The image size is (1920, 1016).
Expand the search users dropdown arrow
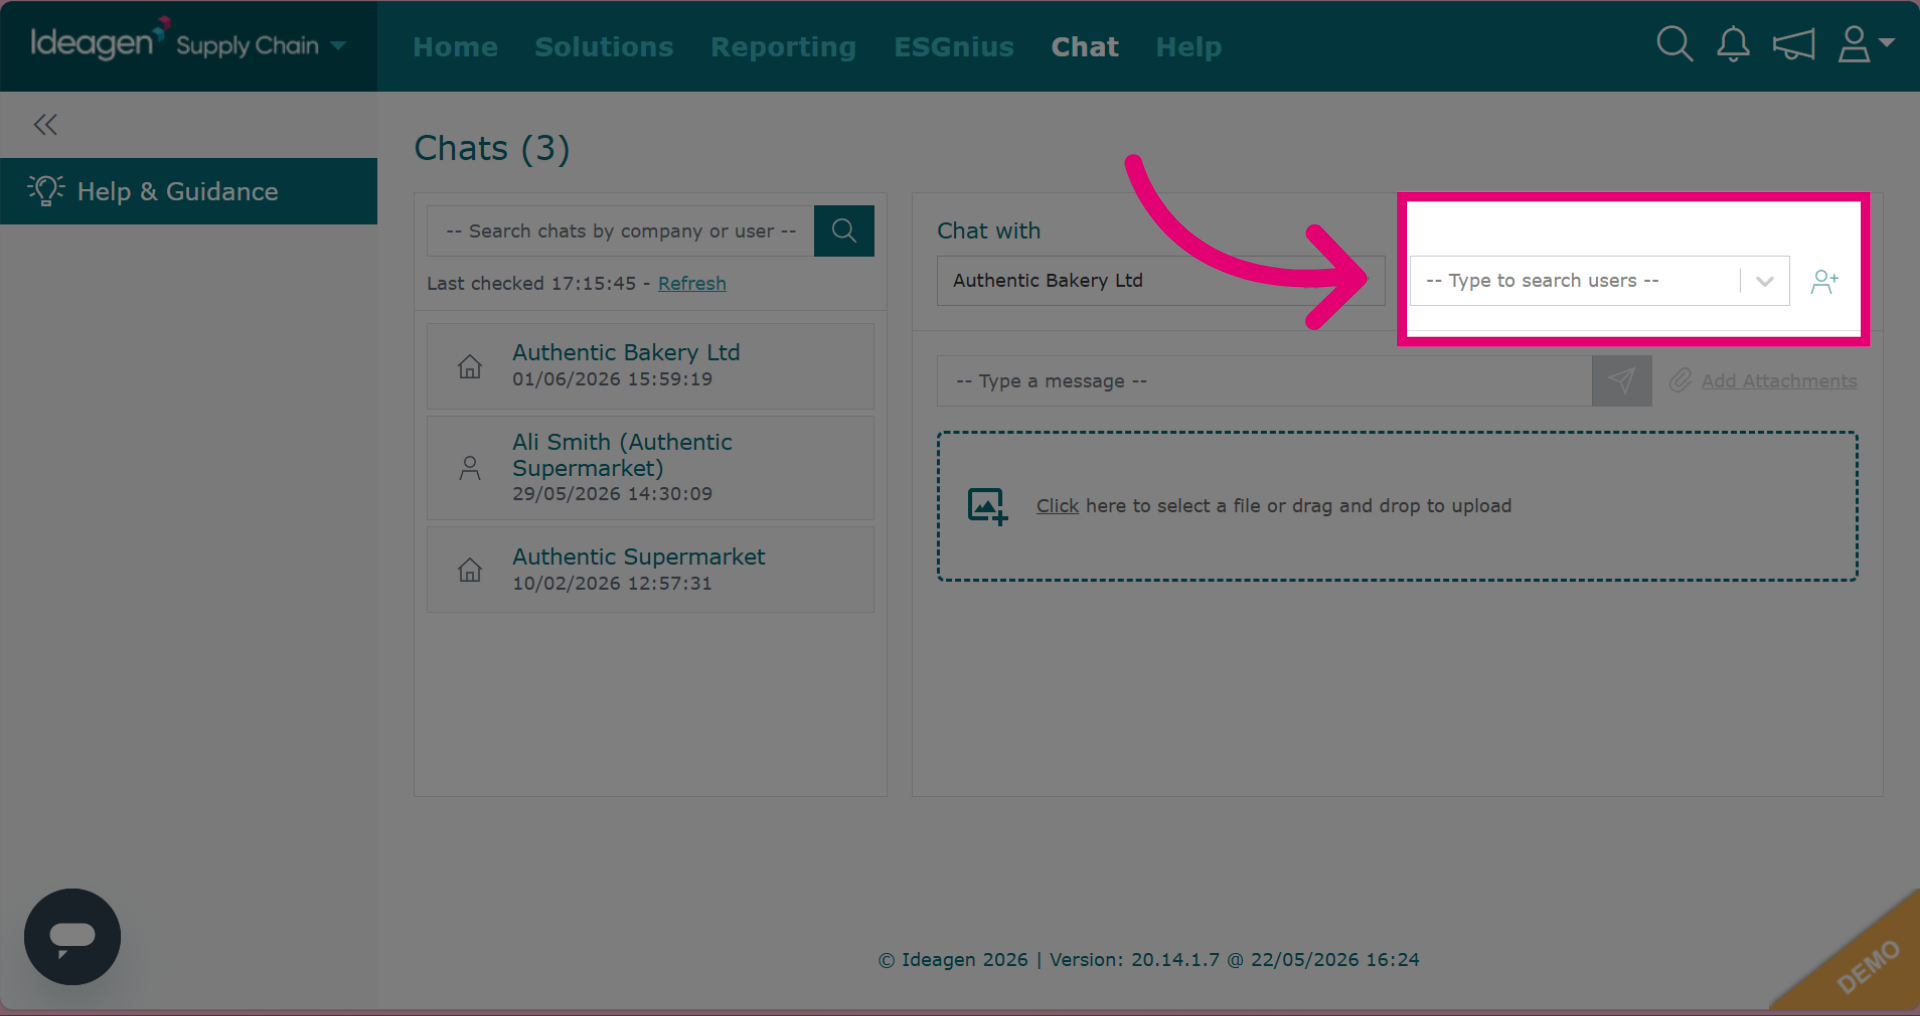coord(1765,281)
